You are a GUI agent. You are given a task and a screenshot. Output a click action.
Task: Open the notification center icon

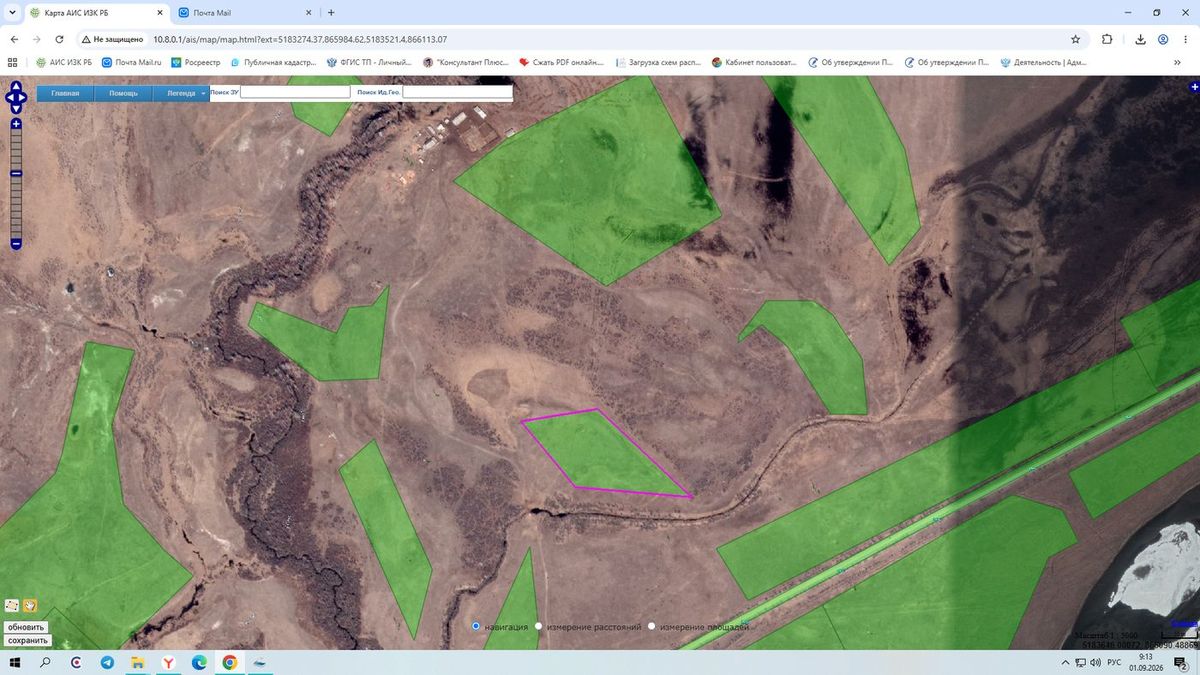[1181, 663]
